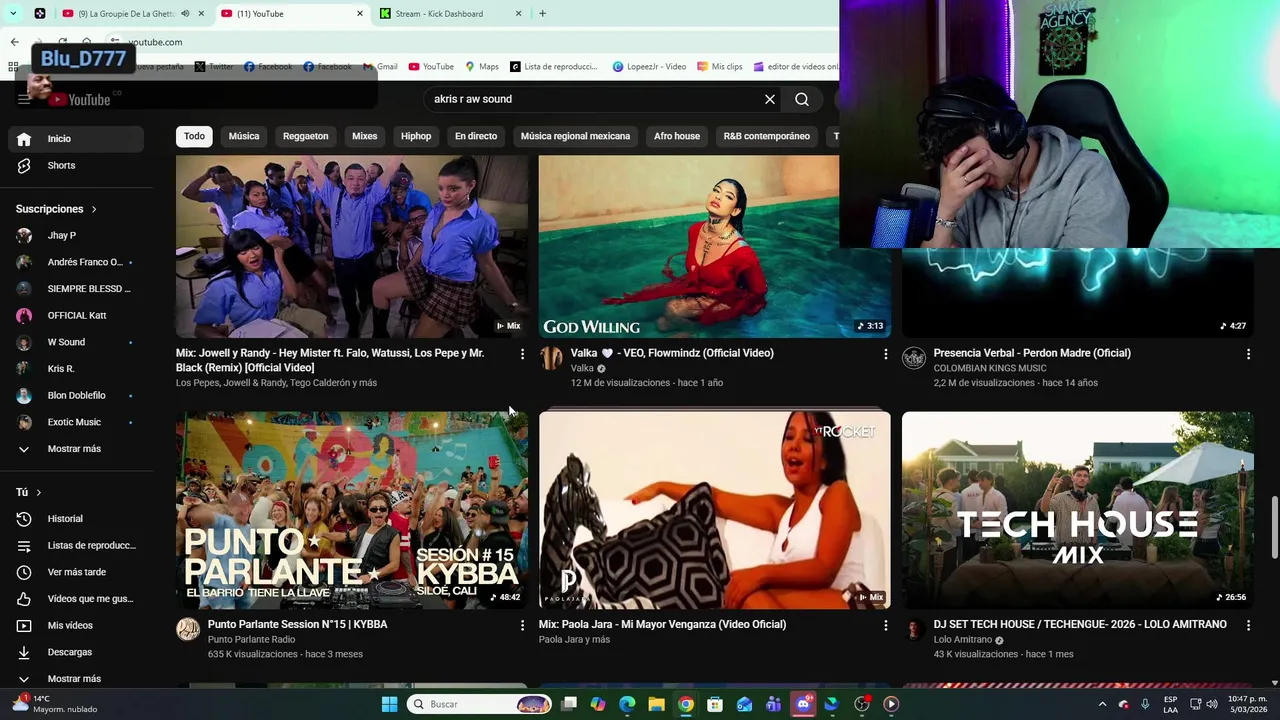This screenshot has height=720, width=1280.
Task: Toggle the microphone icon in system tray
Action: [1145, 704]
